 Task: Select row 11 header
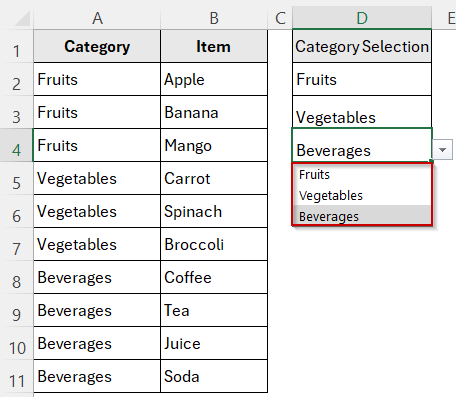point(16,377)
